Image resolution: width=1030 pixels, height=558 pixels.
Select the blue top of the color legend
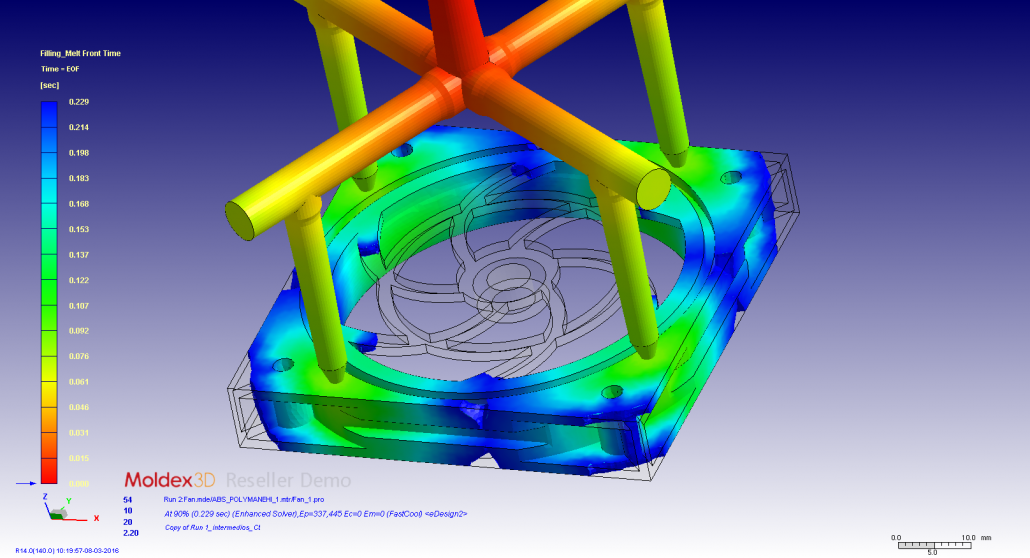coord(49,108)
